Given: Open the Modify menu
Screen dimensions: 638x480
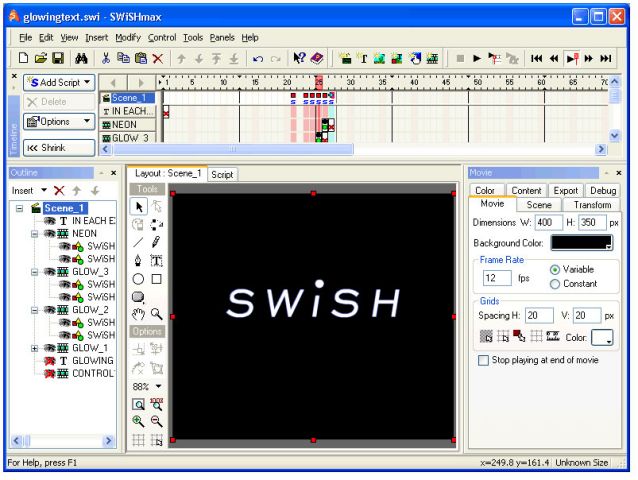Looking at the screenshot, I should pyautogui.click(x=128, y=38).
